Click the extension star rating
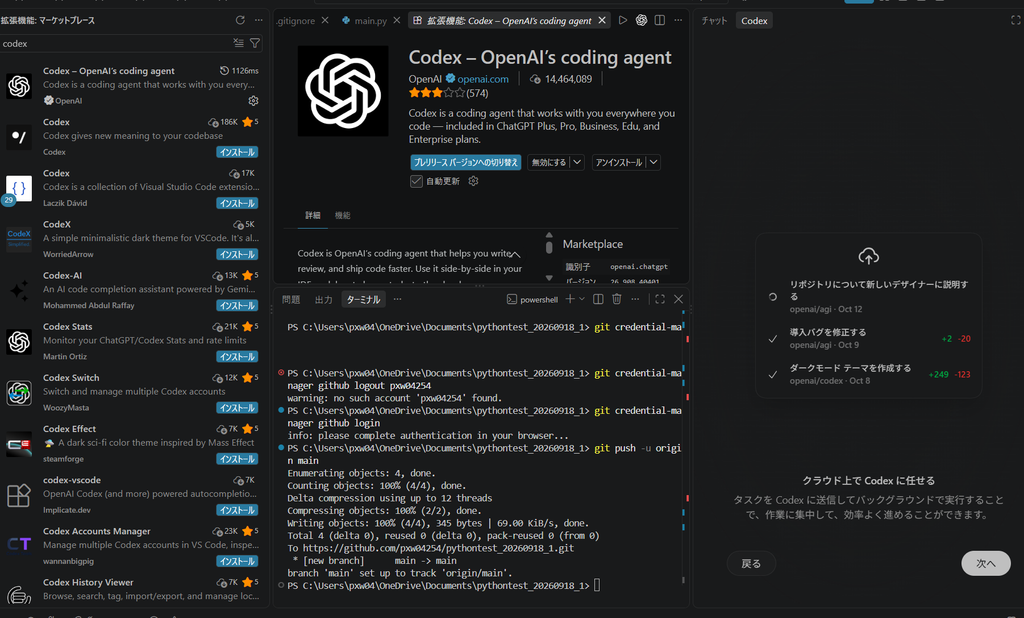The width and height of the screenshot is (1024, 618). (437, 93)
